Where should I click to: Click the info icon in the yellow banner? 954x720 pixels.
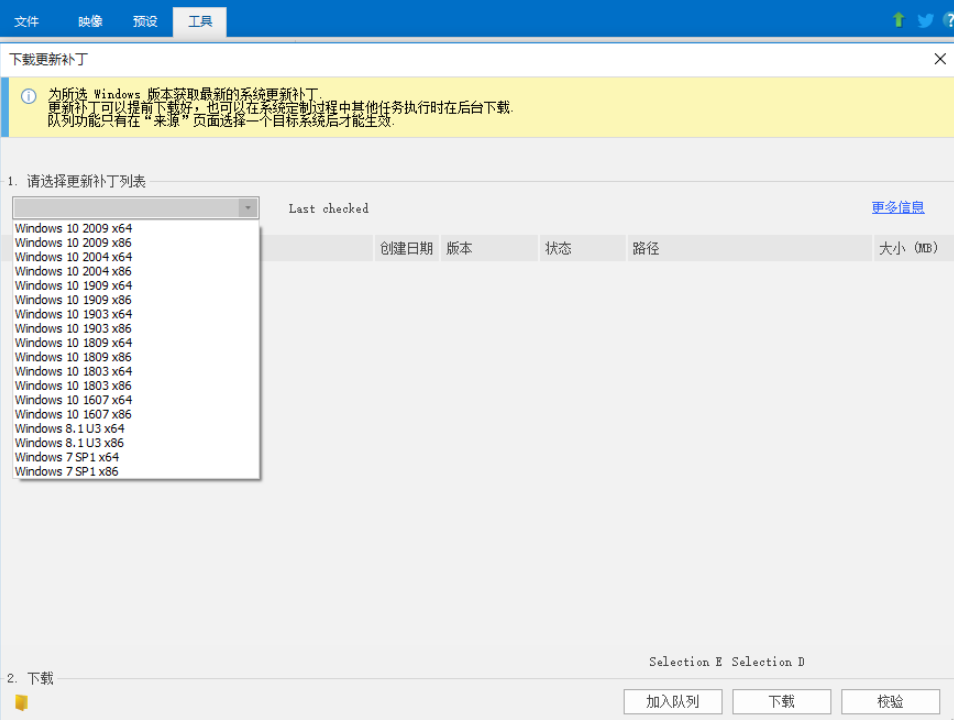pos(29,96)
